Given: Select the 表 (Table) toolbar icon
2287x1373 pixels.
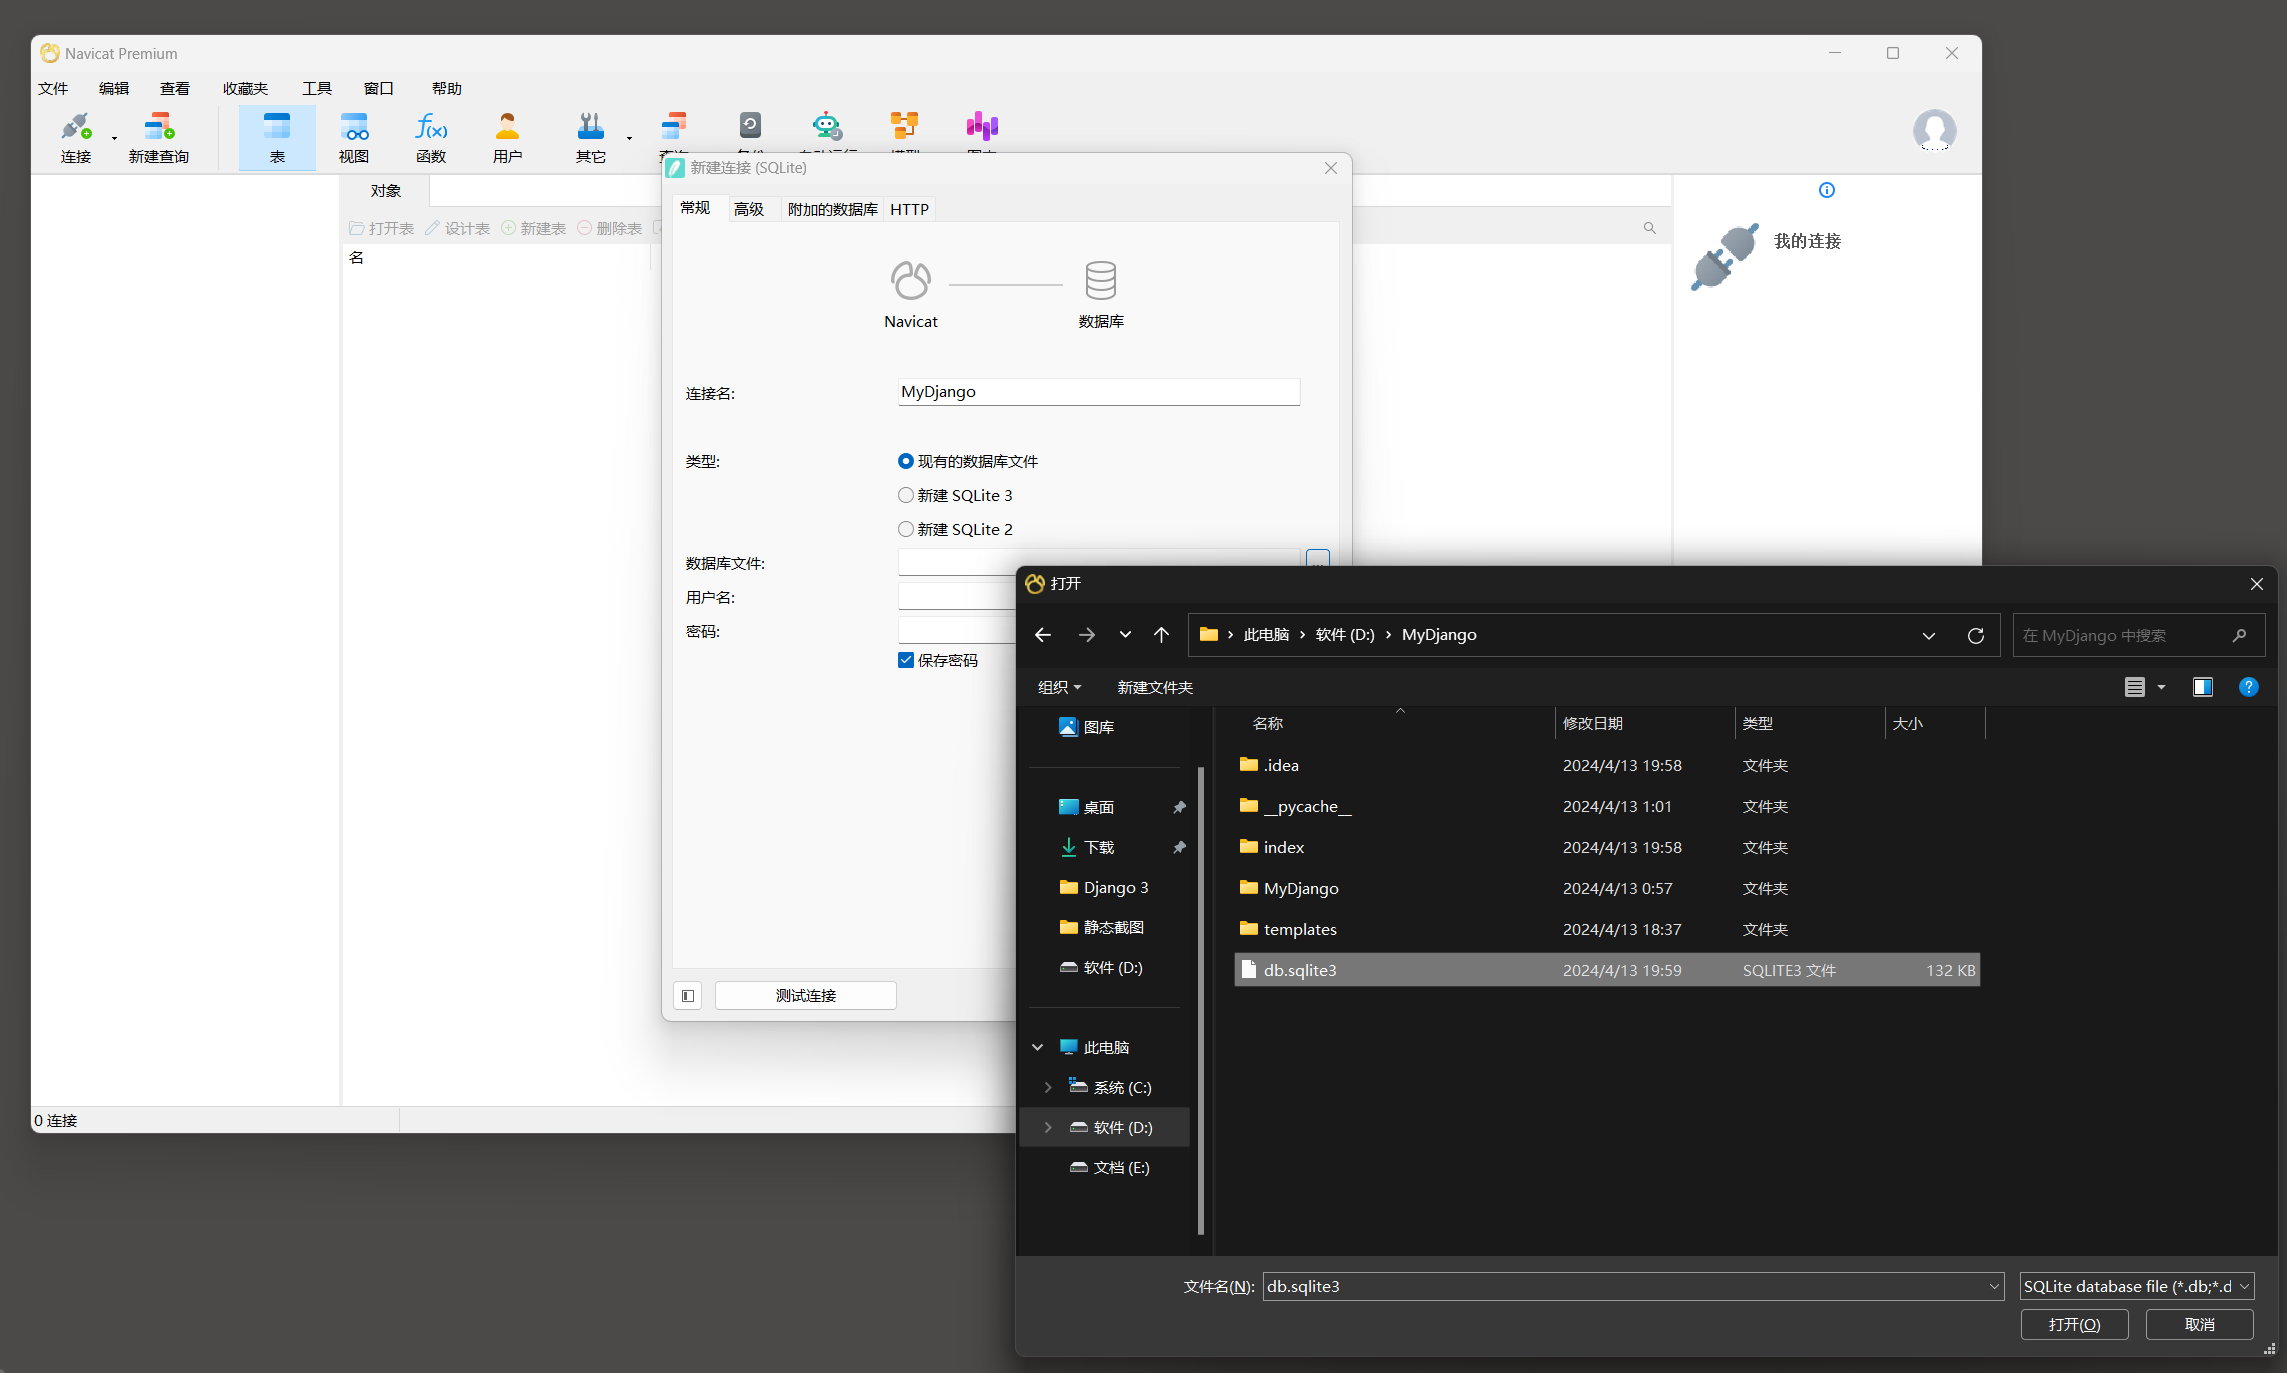Looking at the screenshot, I should (x=277, y=137).
